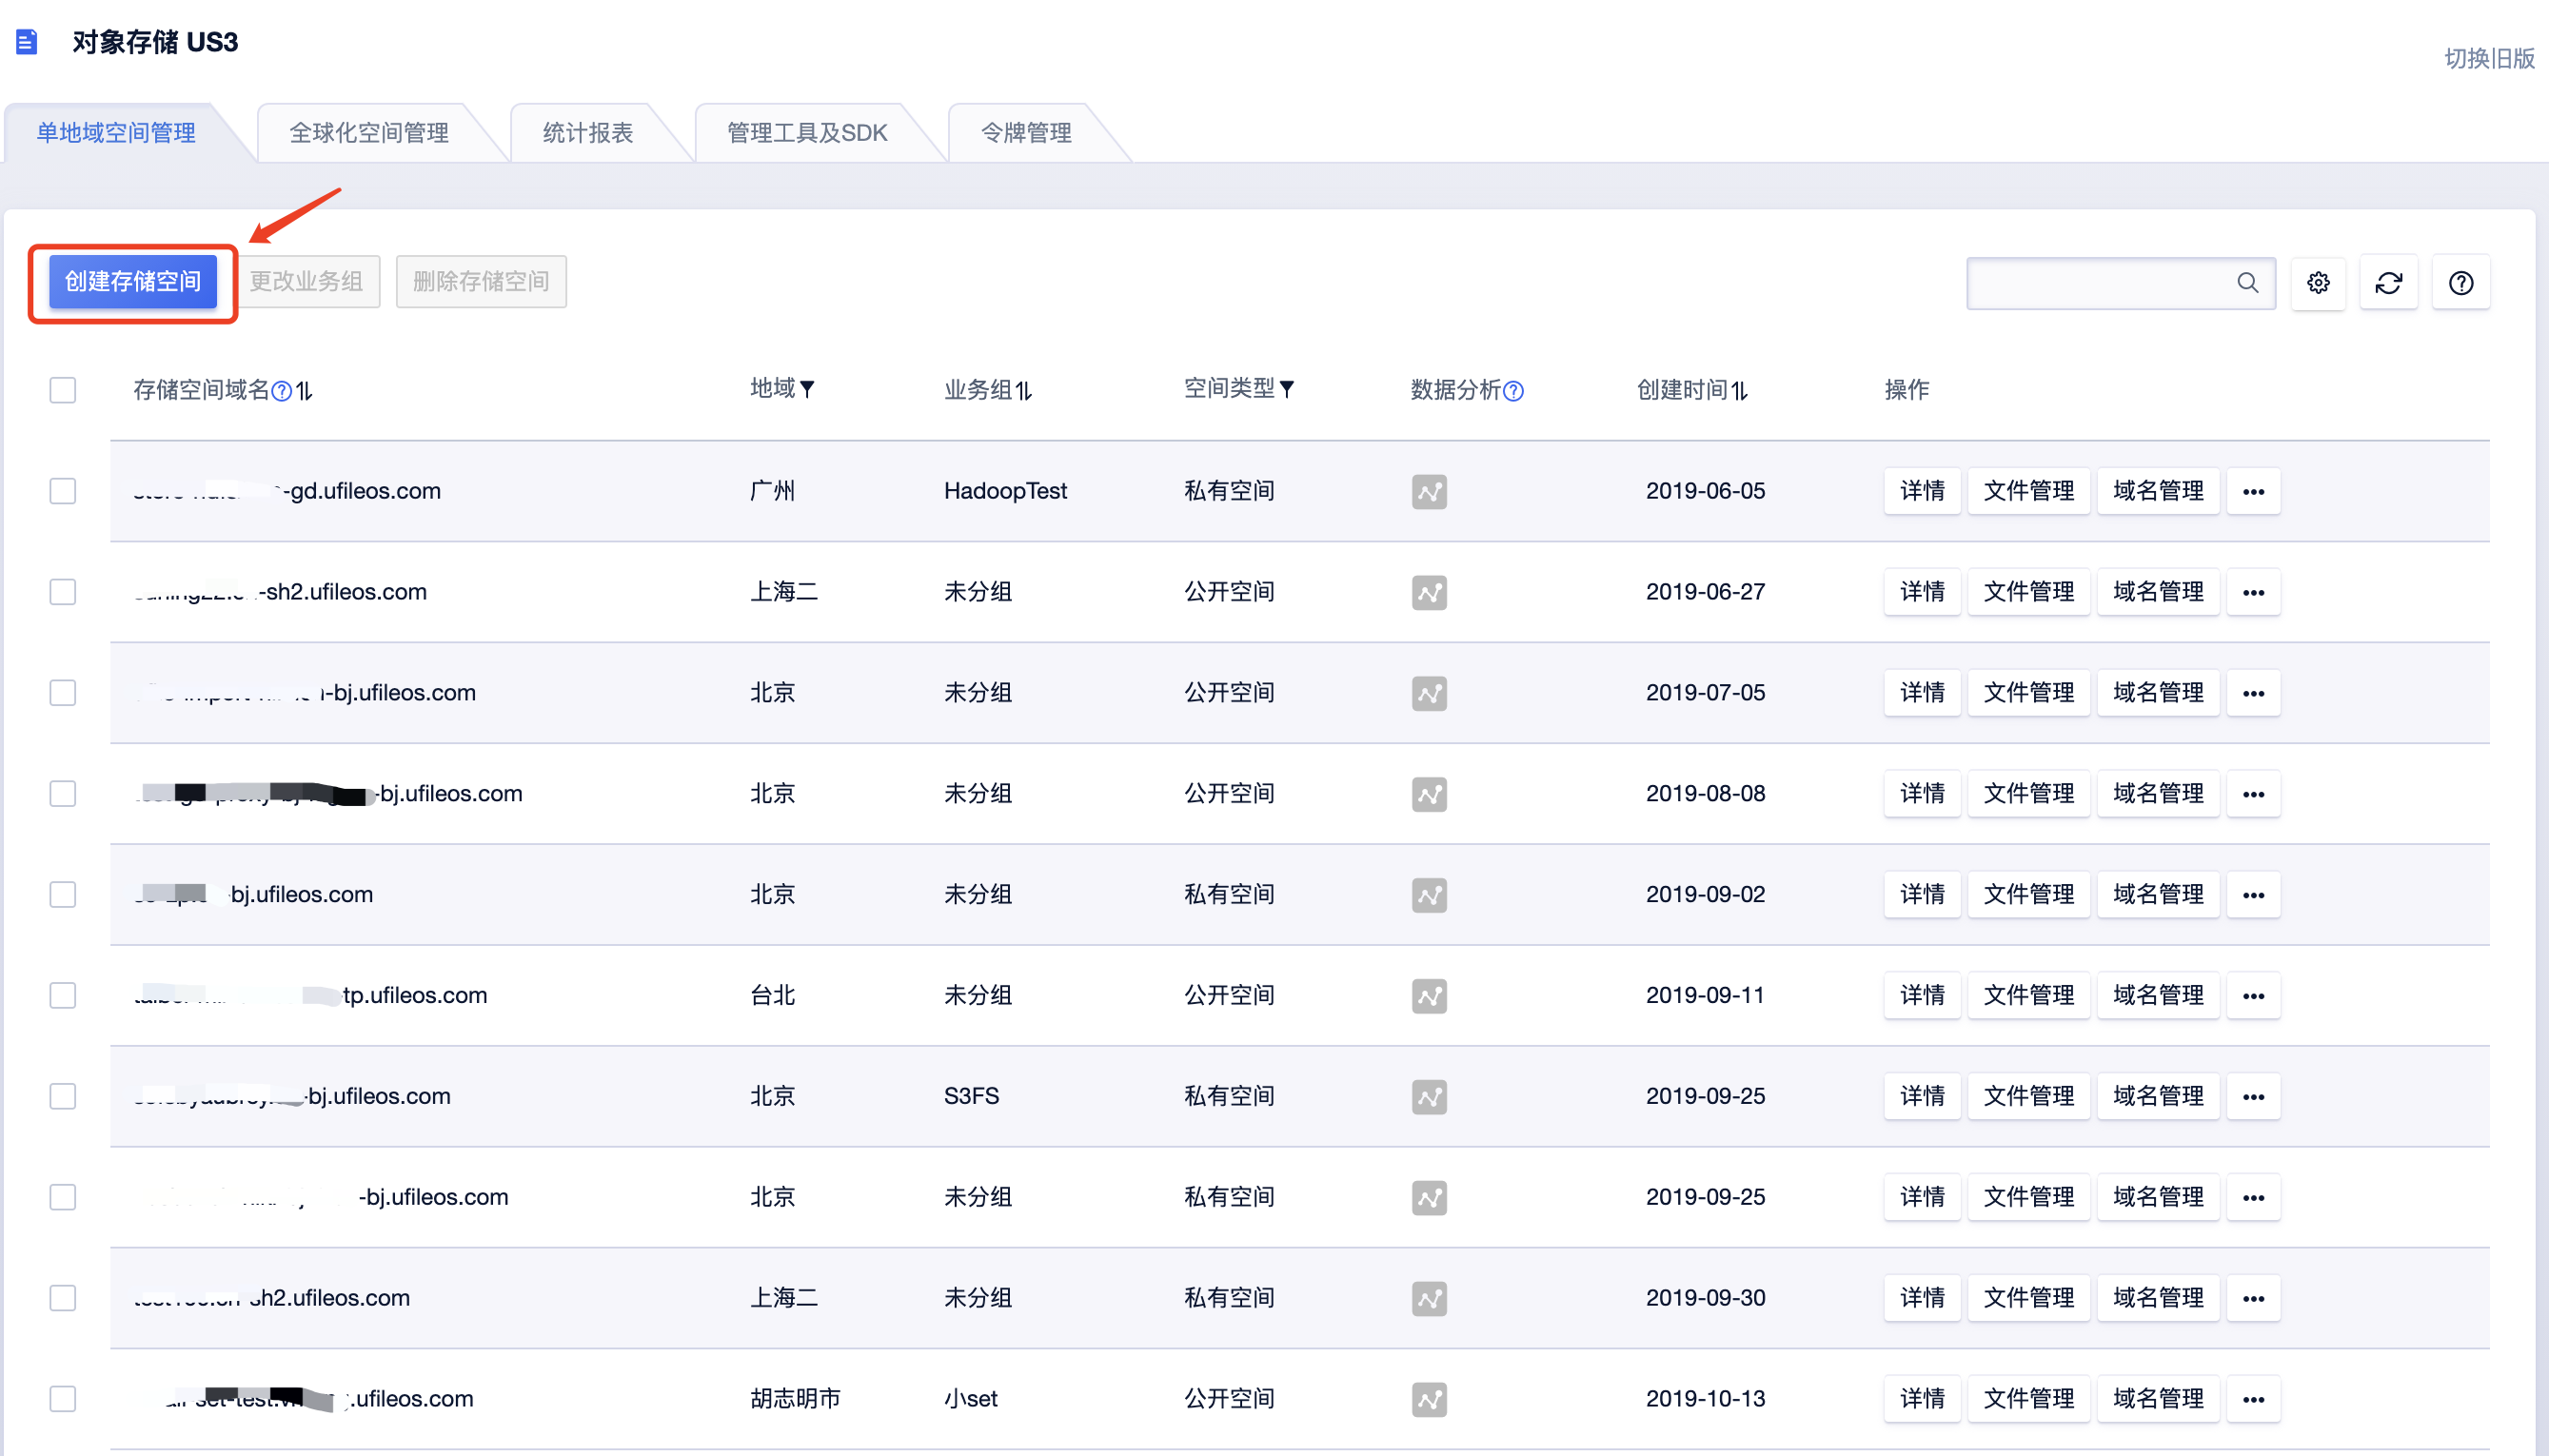Check the box for the 2019-07-05 北京 row
The width and height of the screenshot is (2549, 1456).
pyautogui.click(x=63, y=693)
